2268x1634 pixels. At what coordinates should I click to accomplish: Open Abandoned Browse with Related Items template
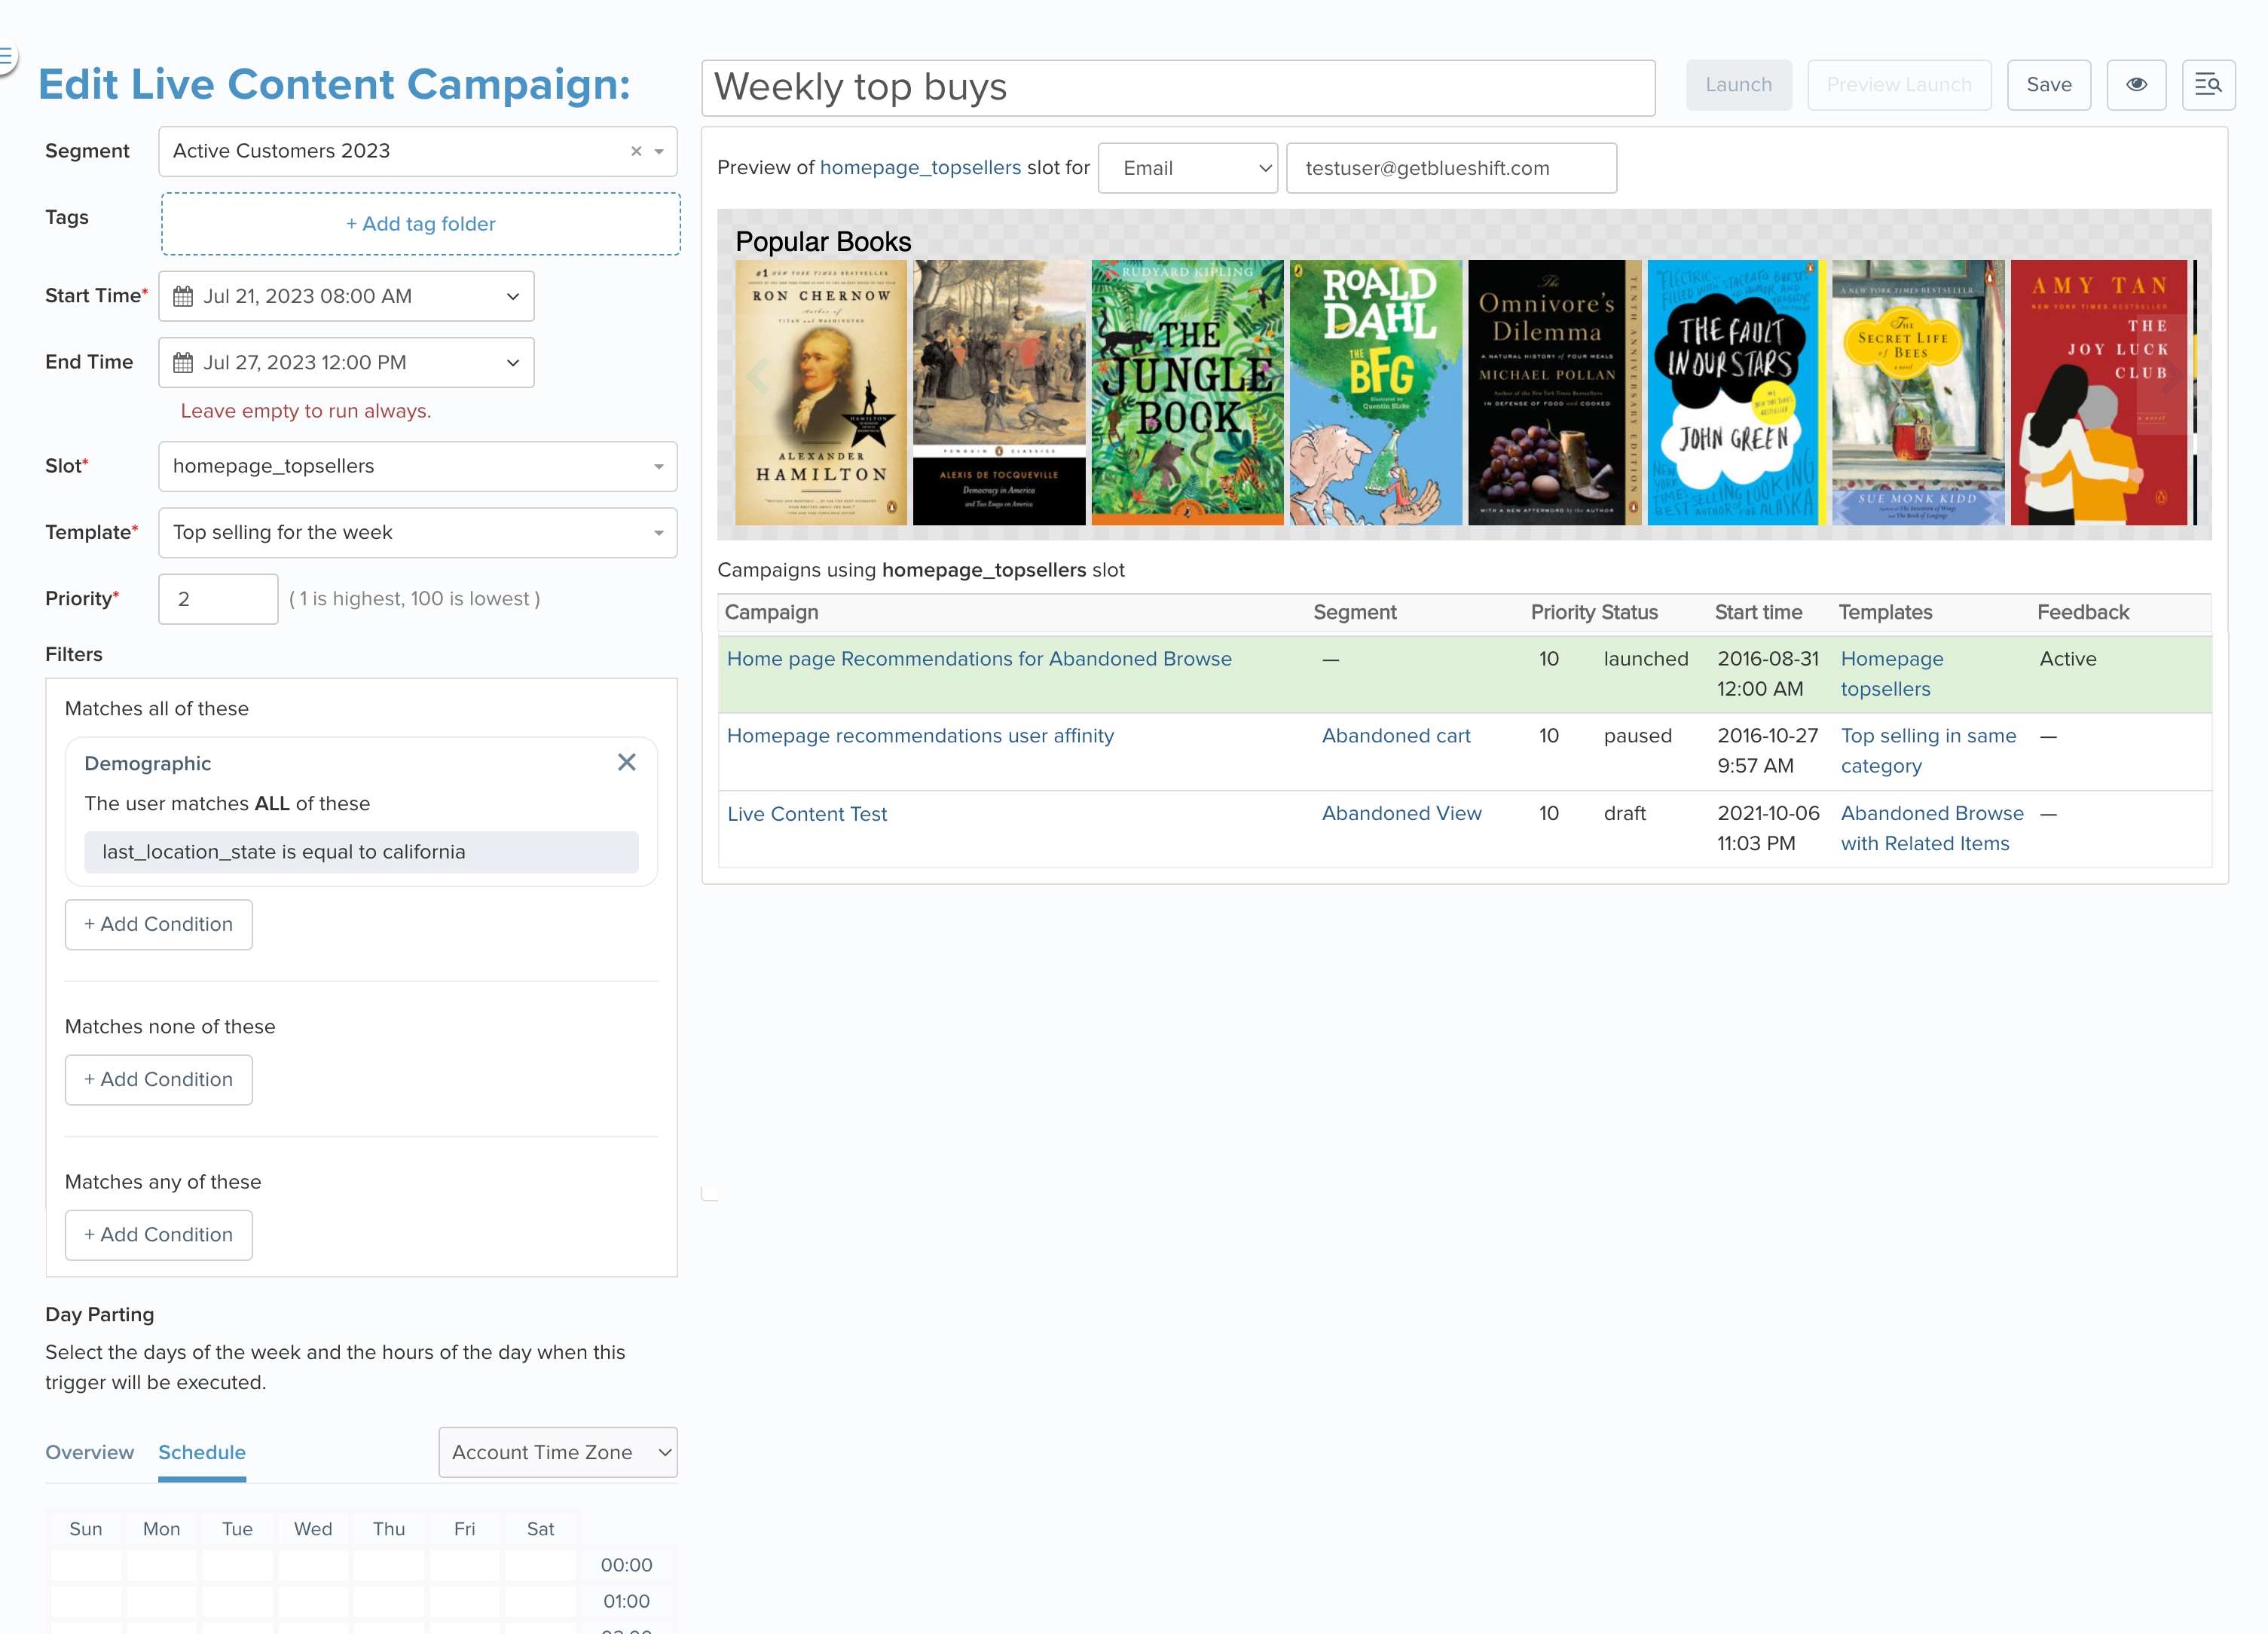[x=1932, y=828]
